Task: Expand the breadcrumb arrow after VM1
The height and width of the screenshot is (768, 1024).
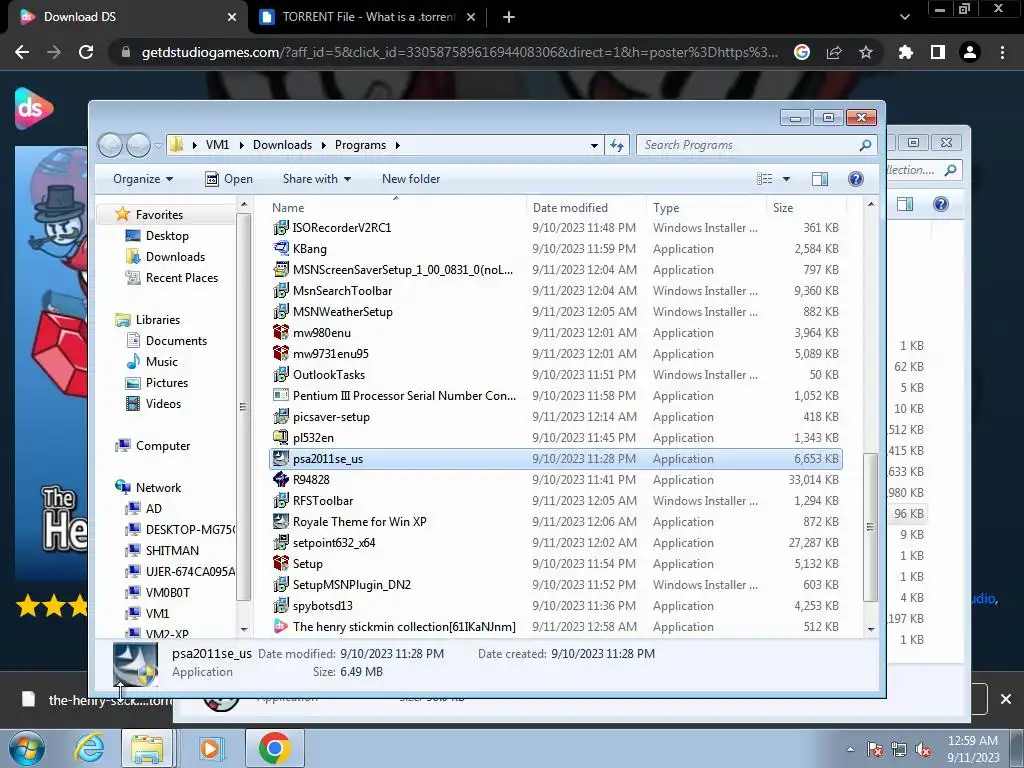Action: (241, 145)
